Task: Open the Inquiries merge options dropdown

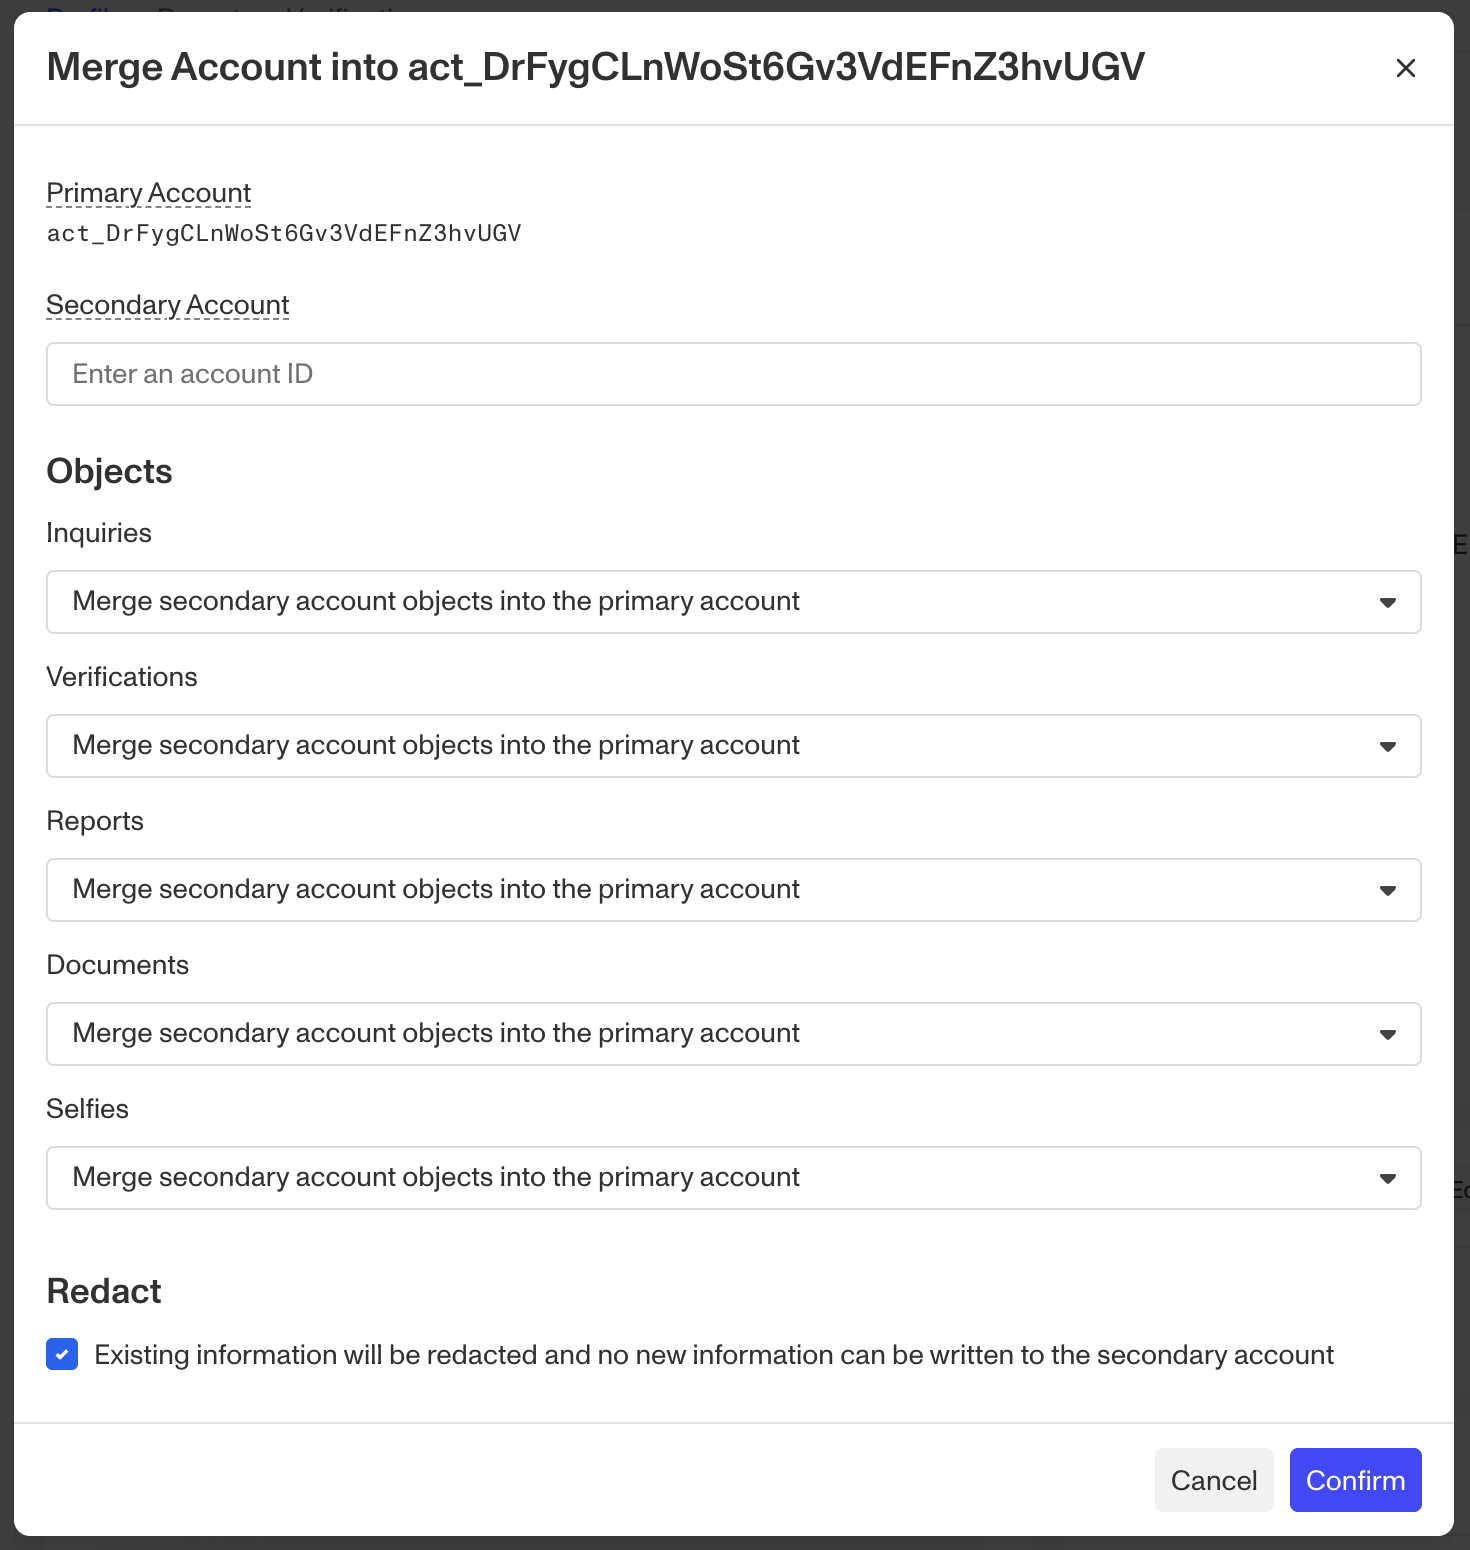Action: 733,602
